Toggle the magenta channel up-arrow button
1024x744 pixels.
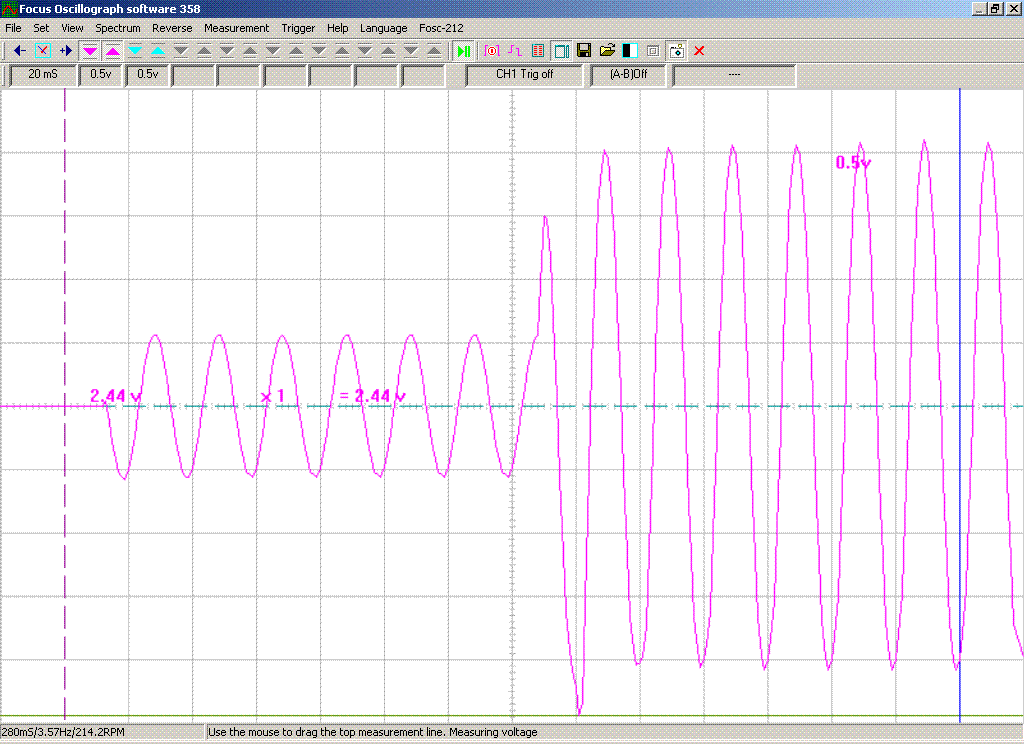tap(113, 50)
